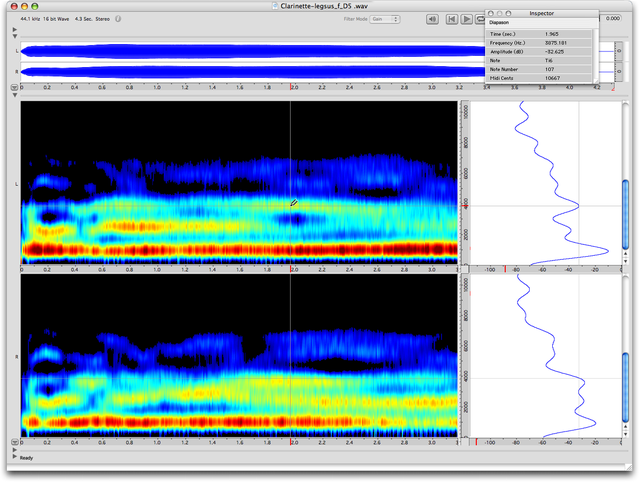Viewport: 639px width, 482px height.
Task: Click the Inspector panel title bar
Action: (x=540, y=12)
